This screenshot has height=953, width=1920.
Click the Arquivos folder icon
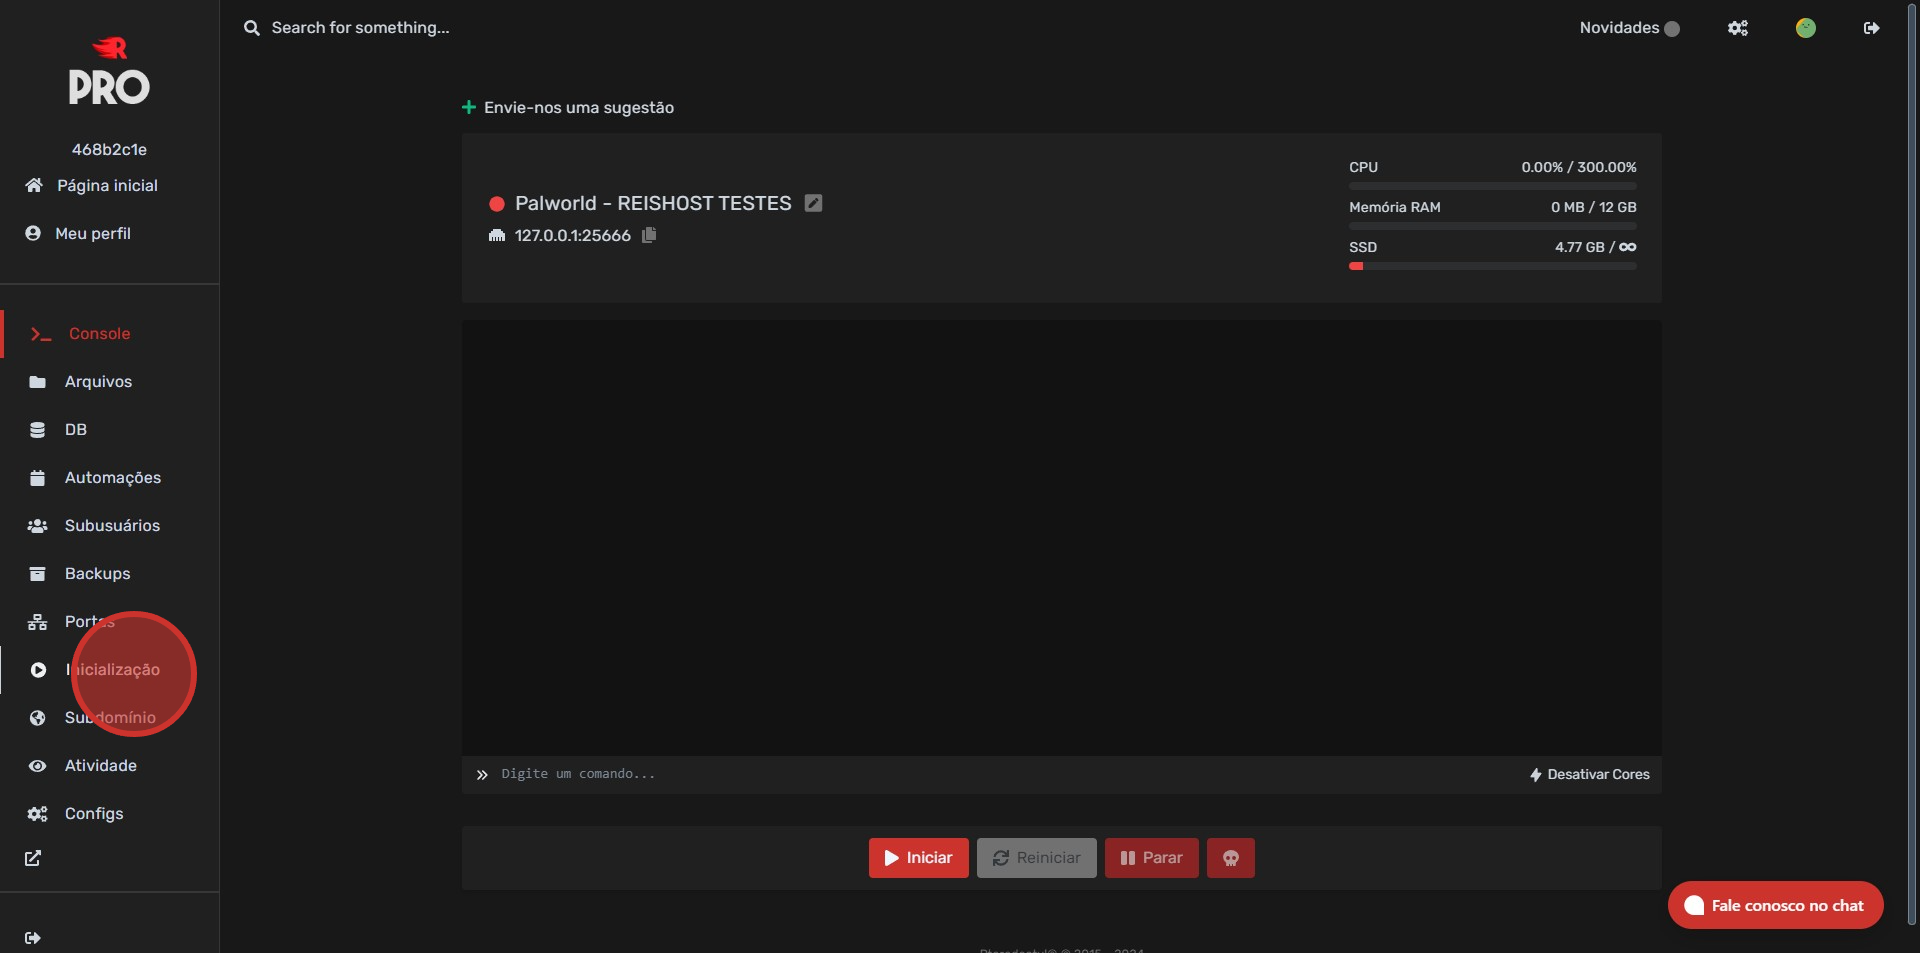tap(38, 382)
